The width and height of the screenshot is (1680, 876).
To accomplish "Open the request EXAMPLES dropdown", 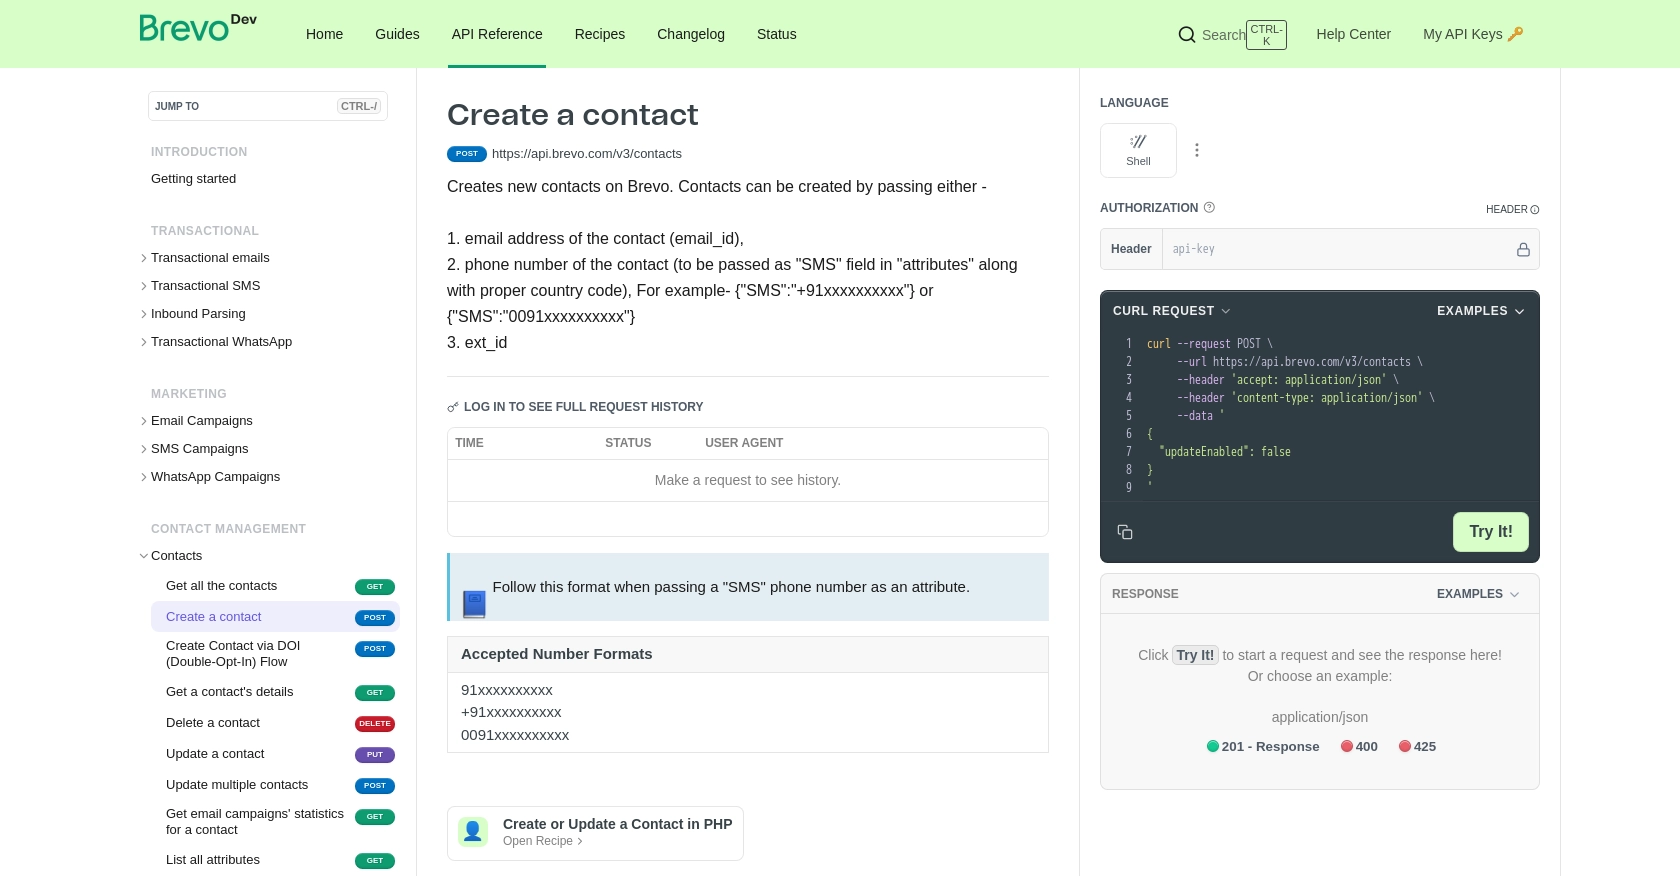I will [1480, 311].
